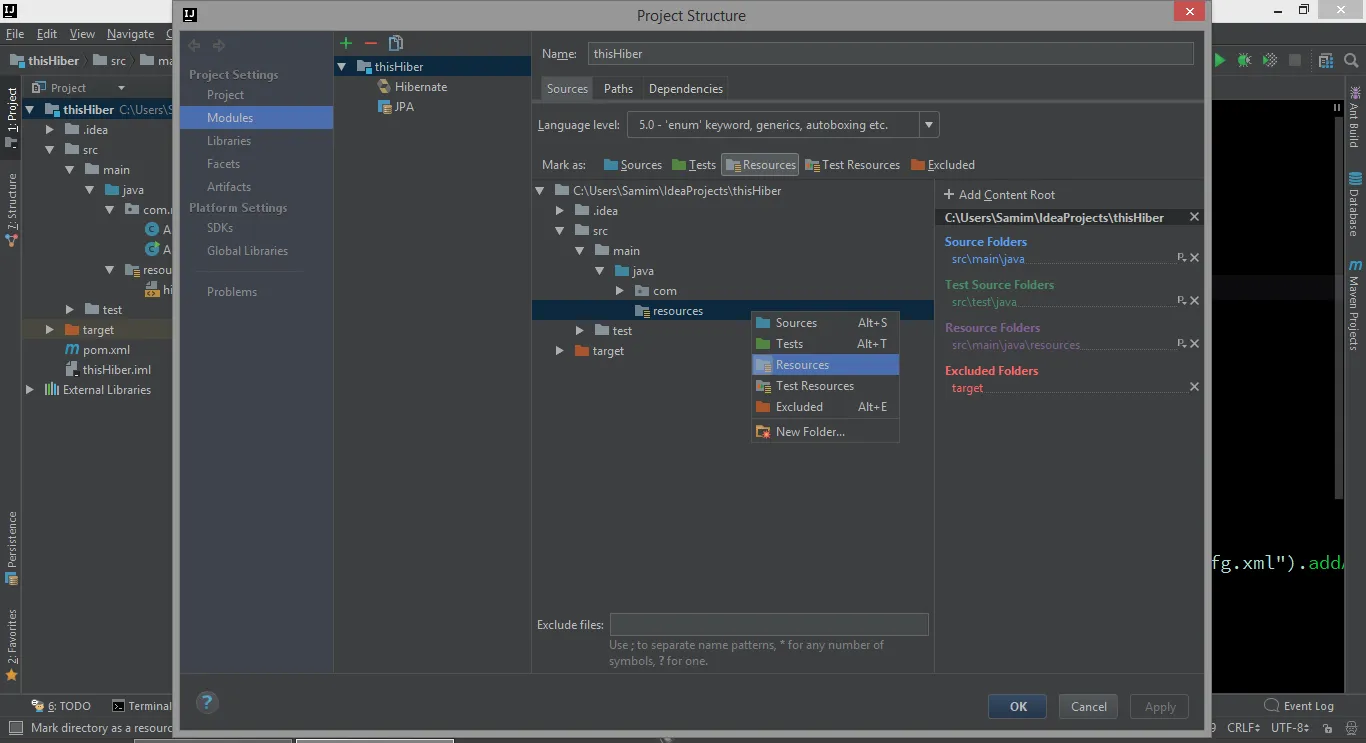Choose Excluded from the context menu

[x=825, y=407]
